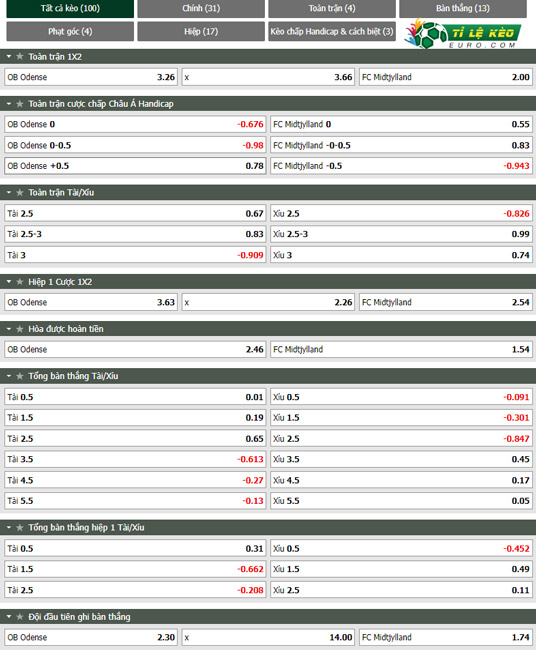The width and height of the screenshot is (536, 655).
Task: Star the Tổng bàn thắng Tài/Xỉu section
Action: coord(19,376)
